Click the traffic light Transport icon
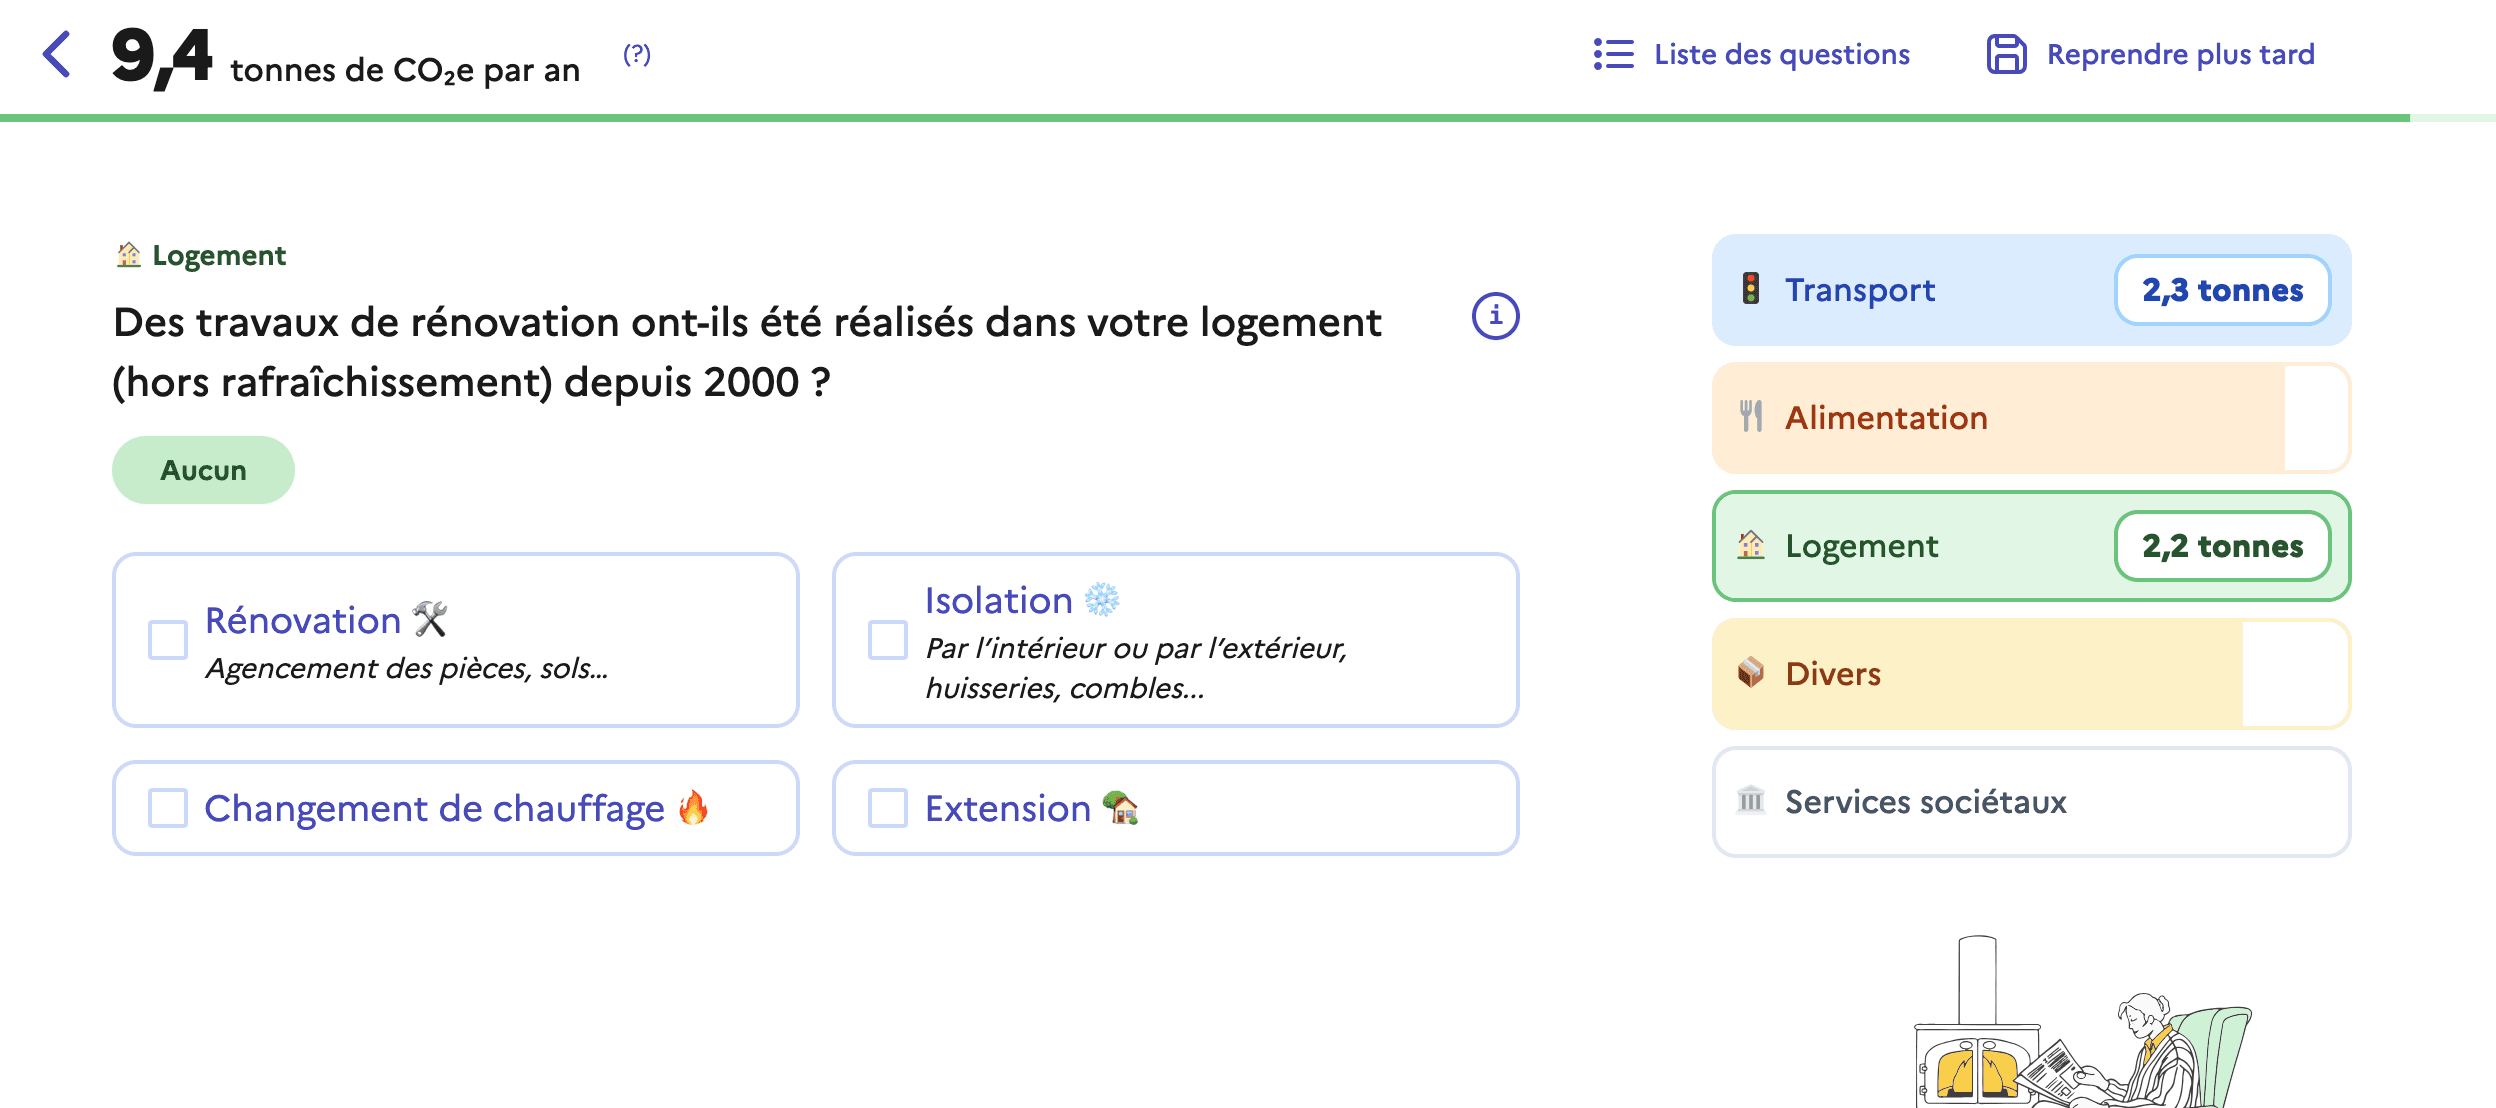 [1751, 289]
